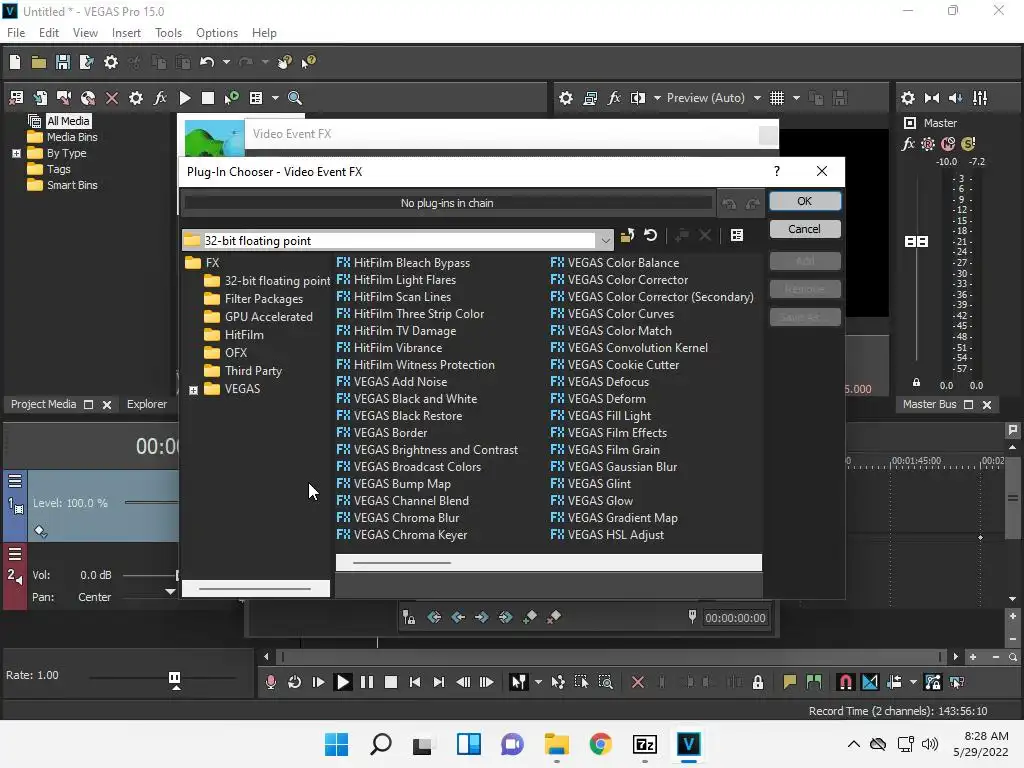Viewport: 1024px width, 768px height.
Task: Click the cursor position field 00:00:00:00
Action: tap(735, 618)
